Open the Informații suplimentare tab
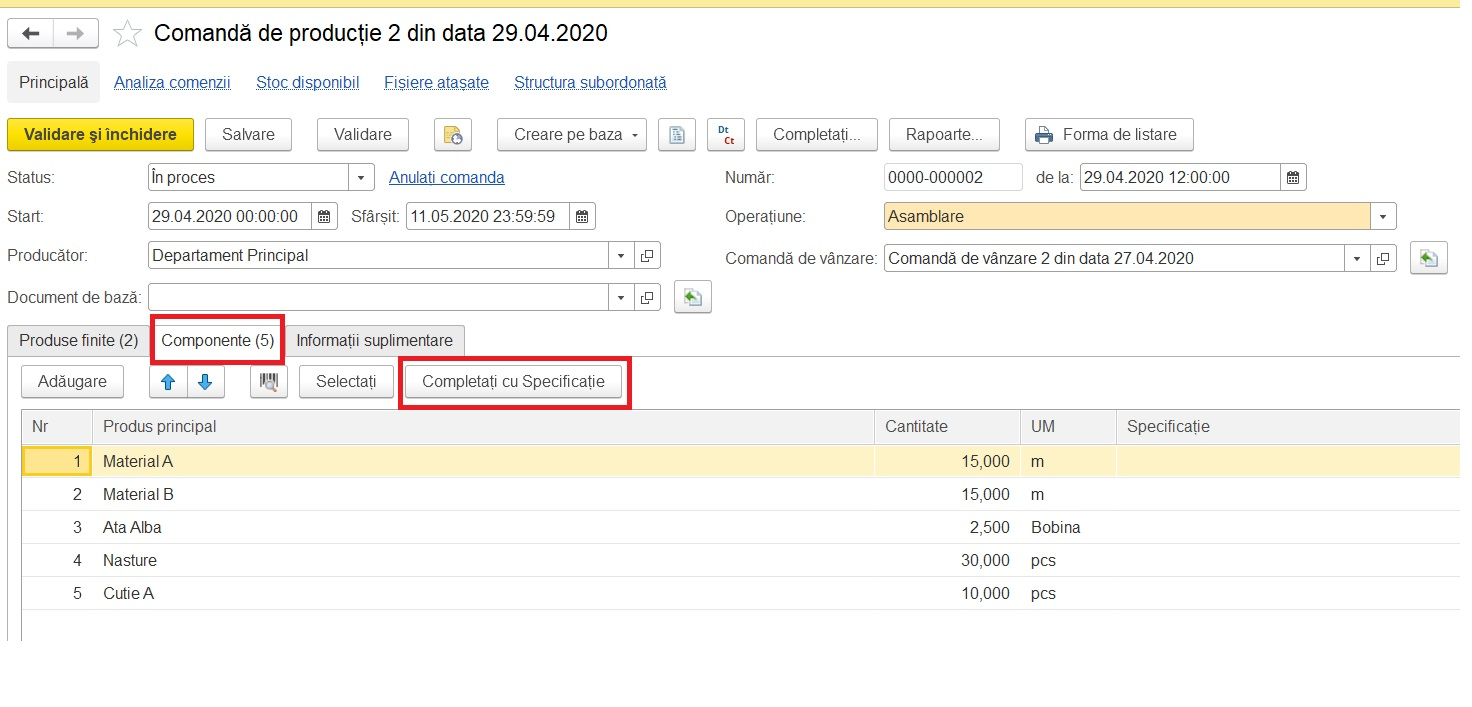The height and width of the screenshot is (707, 1472). point(374,341)
